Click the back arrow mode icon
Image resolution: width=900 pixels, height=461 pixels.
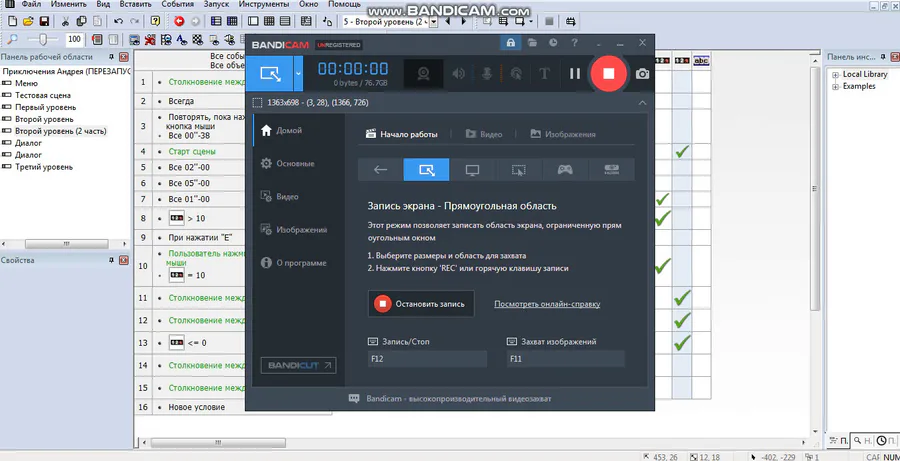pyautogui.click(x=380, y=170)
